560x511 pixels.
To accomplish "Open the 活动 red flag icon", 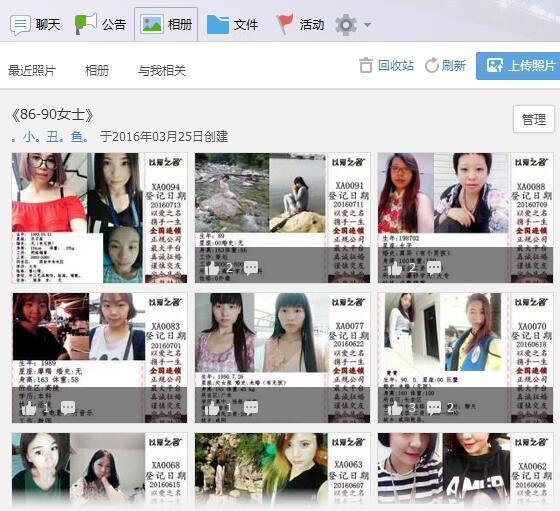I will [x=285, y=24].
